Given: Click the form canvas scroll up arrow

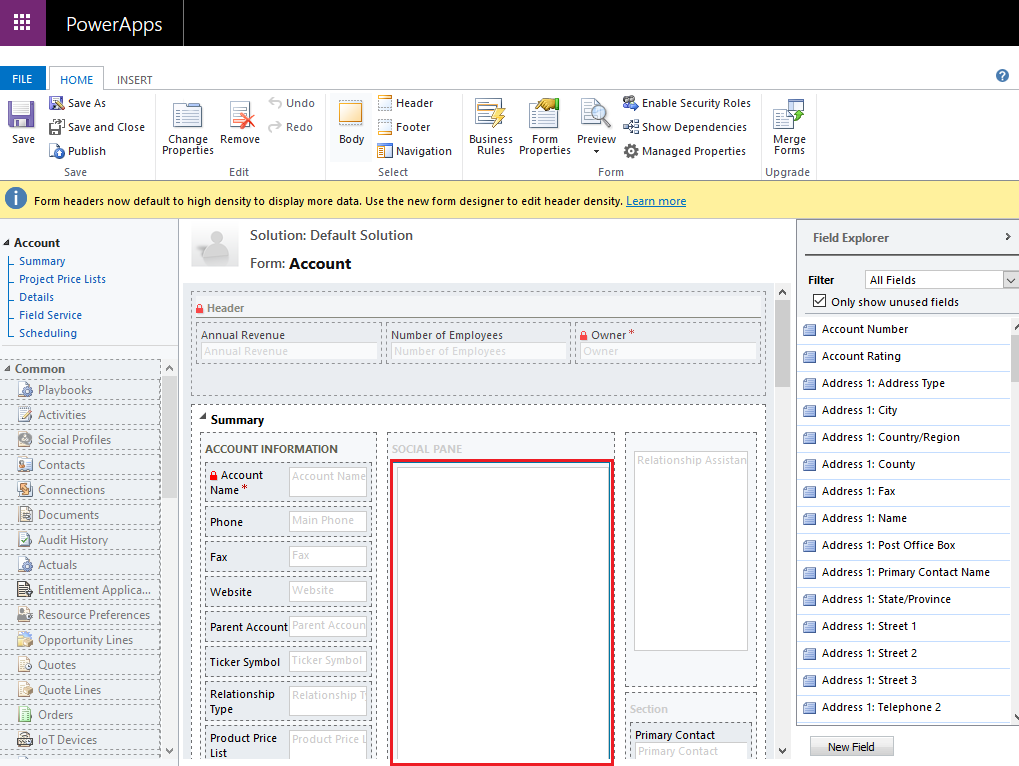Looking at the screenshot, I should (782, 292).
